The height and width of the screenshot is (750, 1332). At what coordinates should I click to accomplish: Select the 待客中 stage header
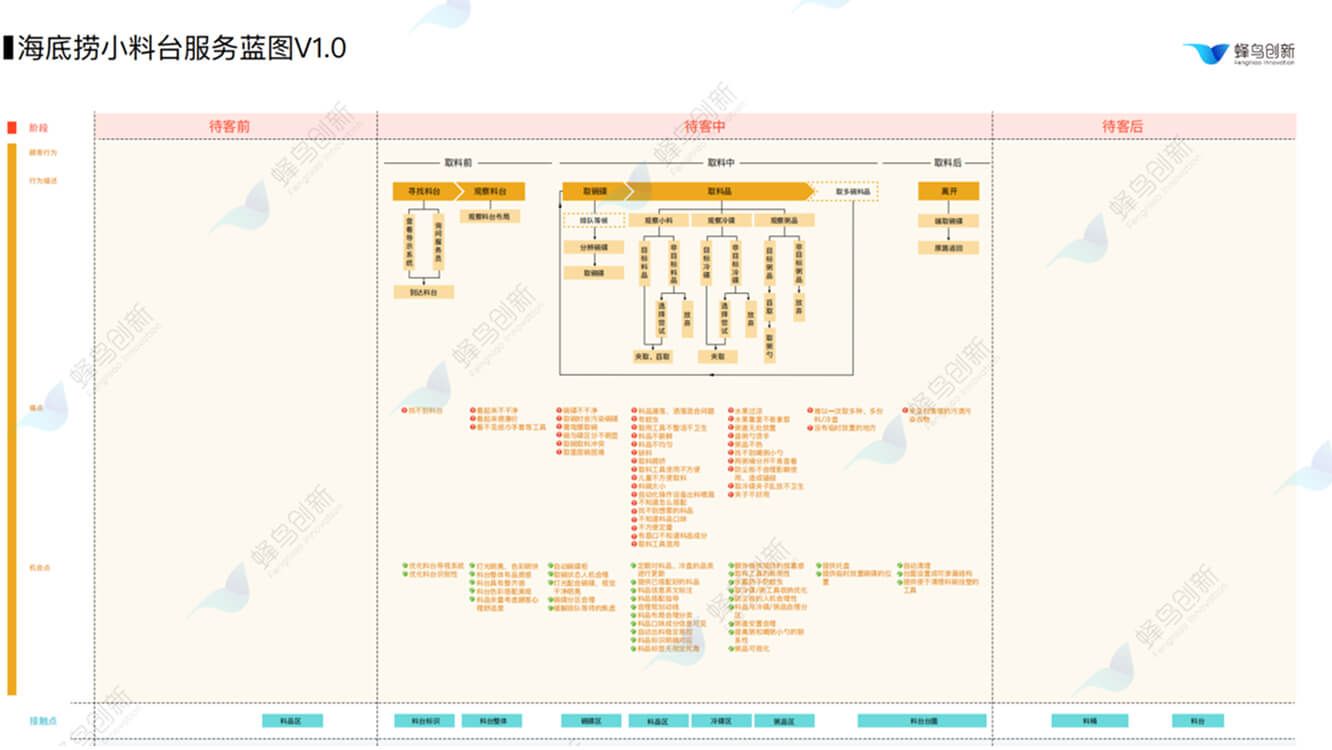point(705,126)
